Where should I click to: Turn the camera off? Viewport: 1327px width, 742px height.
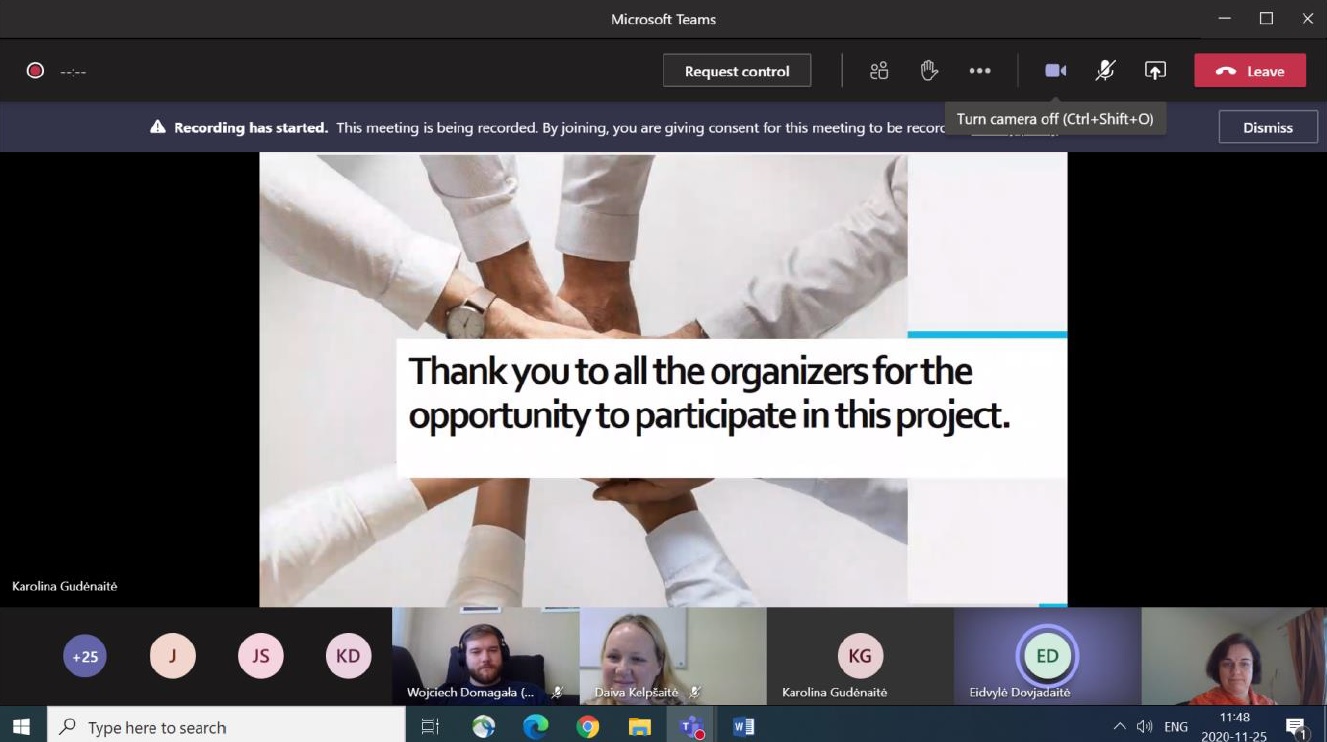(x=1055, y=71)
